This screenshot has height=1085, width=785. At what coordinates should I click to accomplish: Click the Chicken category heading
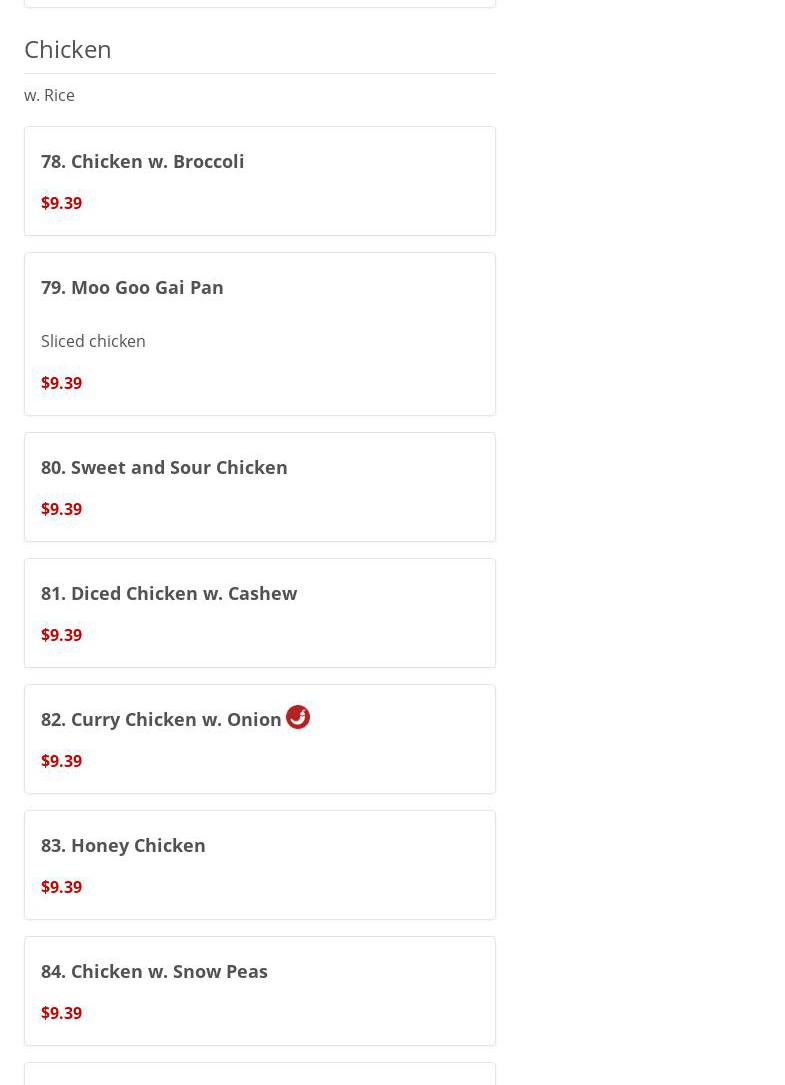(x=68, y=49)
